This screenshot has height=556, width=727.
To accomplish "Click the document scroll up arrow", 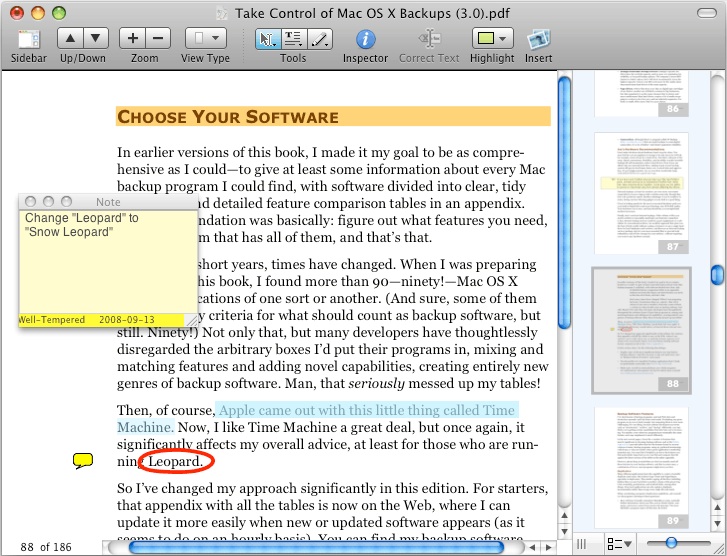I will click(564, 515).
